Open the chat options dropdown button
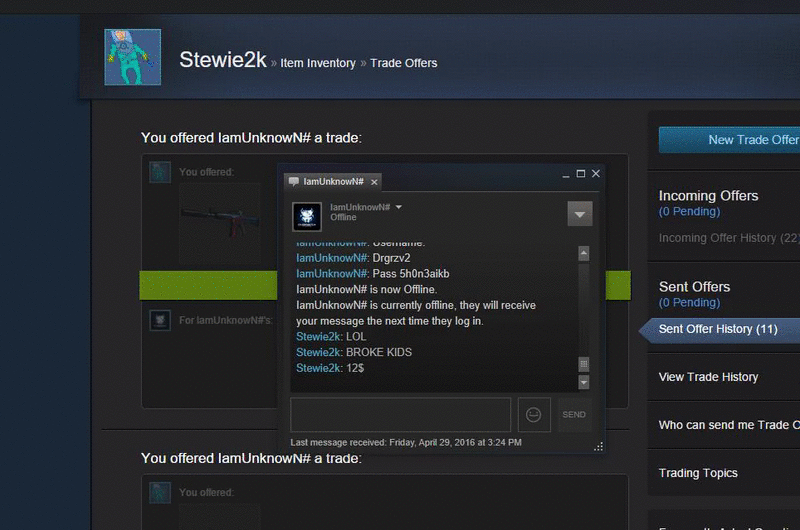The image size is (800, 530). [x=580, y=214]
